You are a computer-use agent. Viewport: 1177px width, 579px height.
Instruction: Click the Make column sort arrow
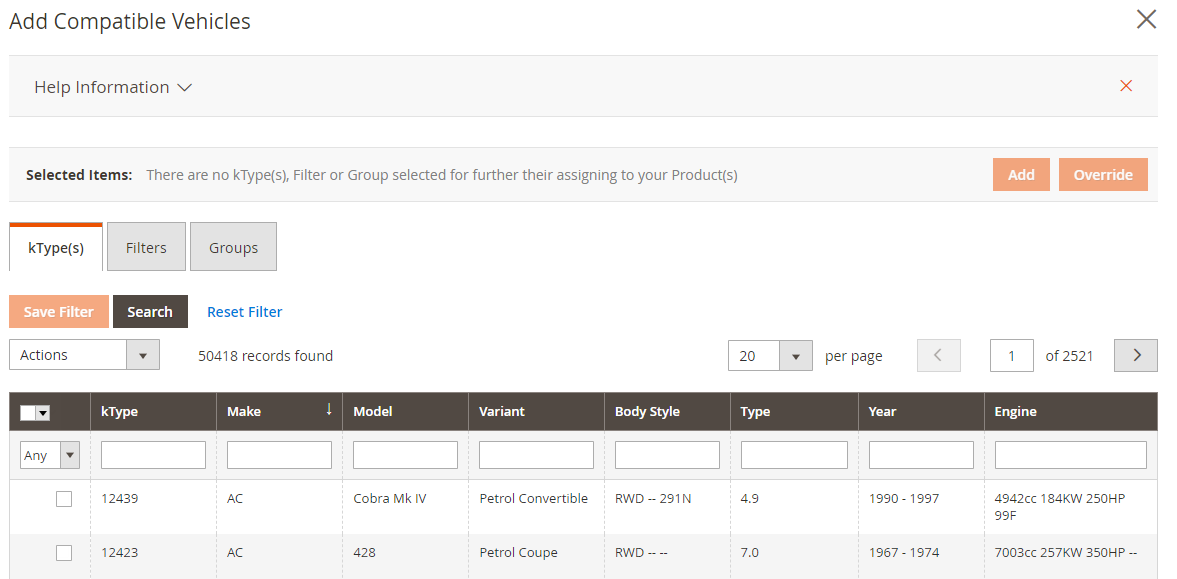[328, 410]
